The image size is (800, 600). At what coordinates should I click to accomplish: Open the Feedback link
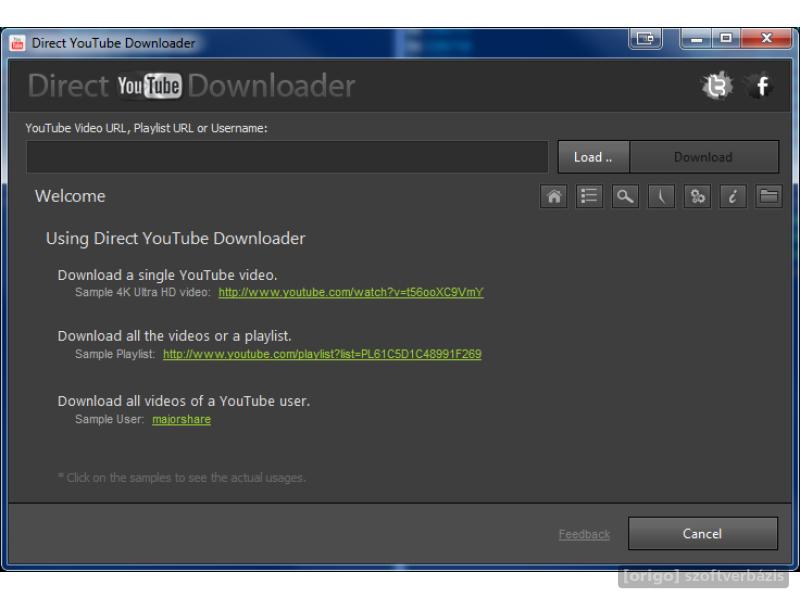point(584,535)
